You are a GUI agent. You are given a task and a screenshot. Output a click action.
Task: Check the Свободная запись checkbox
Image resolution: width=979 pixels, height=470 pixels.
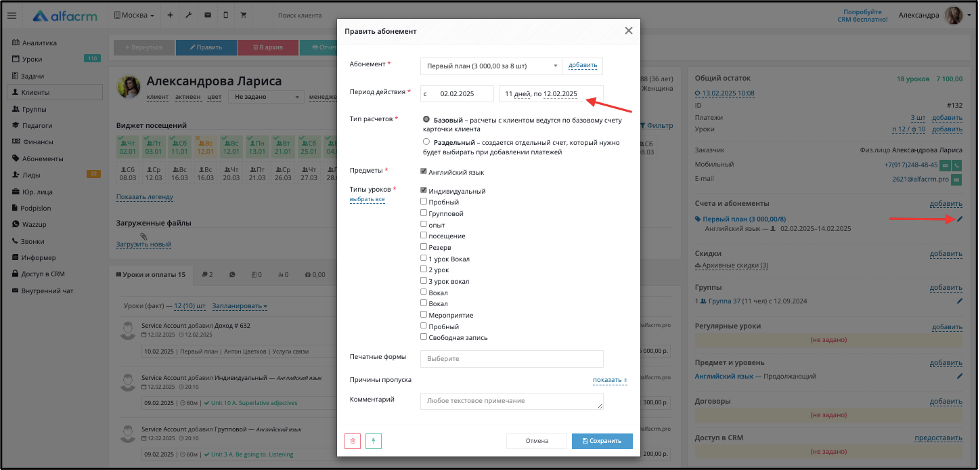point(423,337)
